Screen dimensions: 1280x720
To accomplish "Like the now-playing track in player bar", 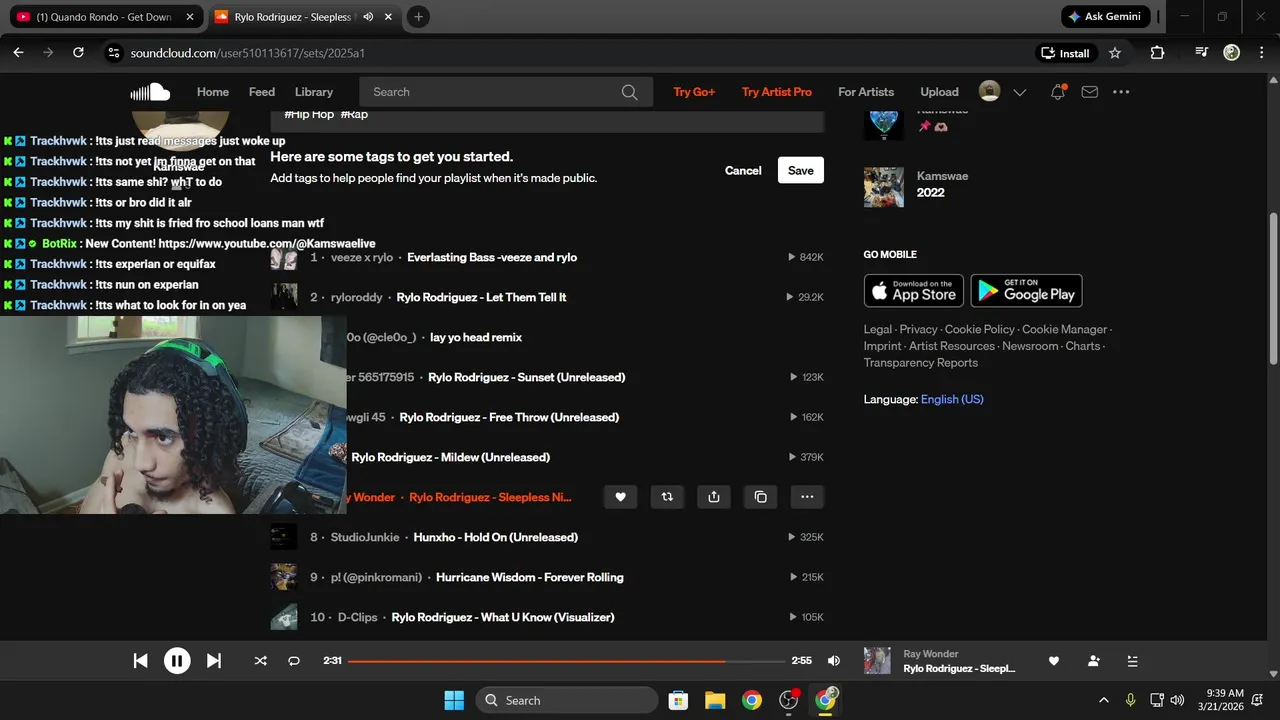I will pyautogui.click(x=1054, y=661).
